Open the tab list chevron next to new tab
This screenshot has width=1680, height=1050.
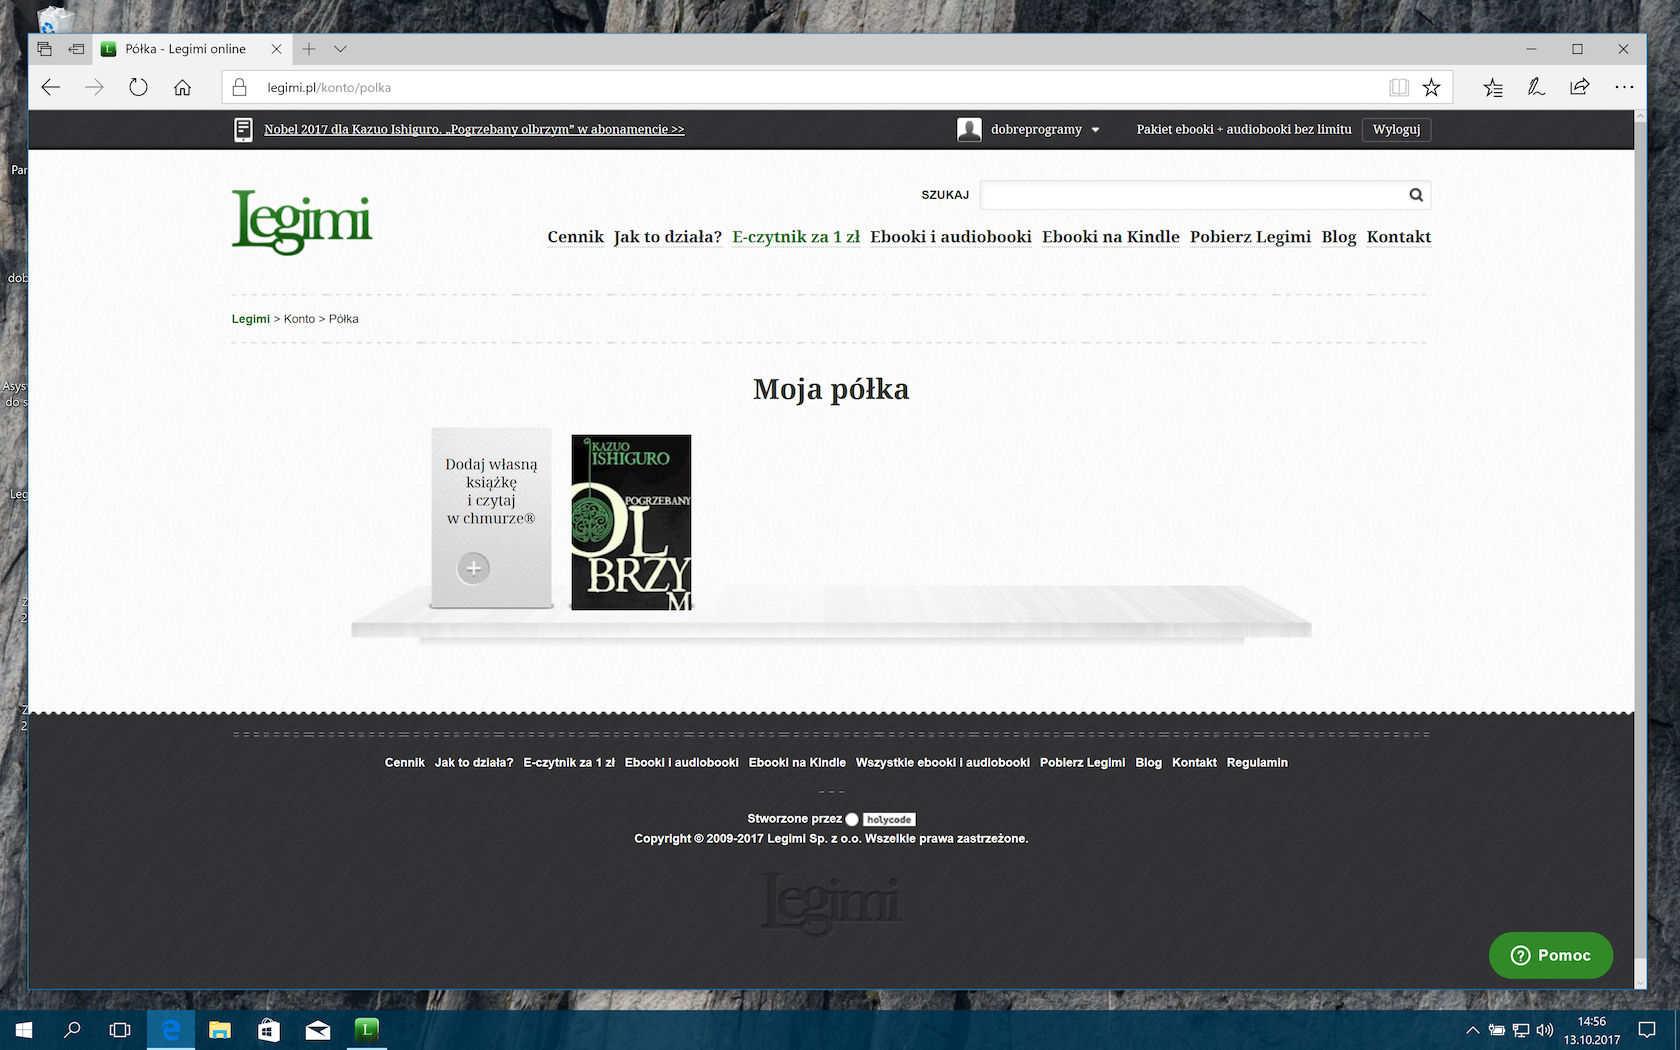(x=341, y=49)
